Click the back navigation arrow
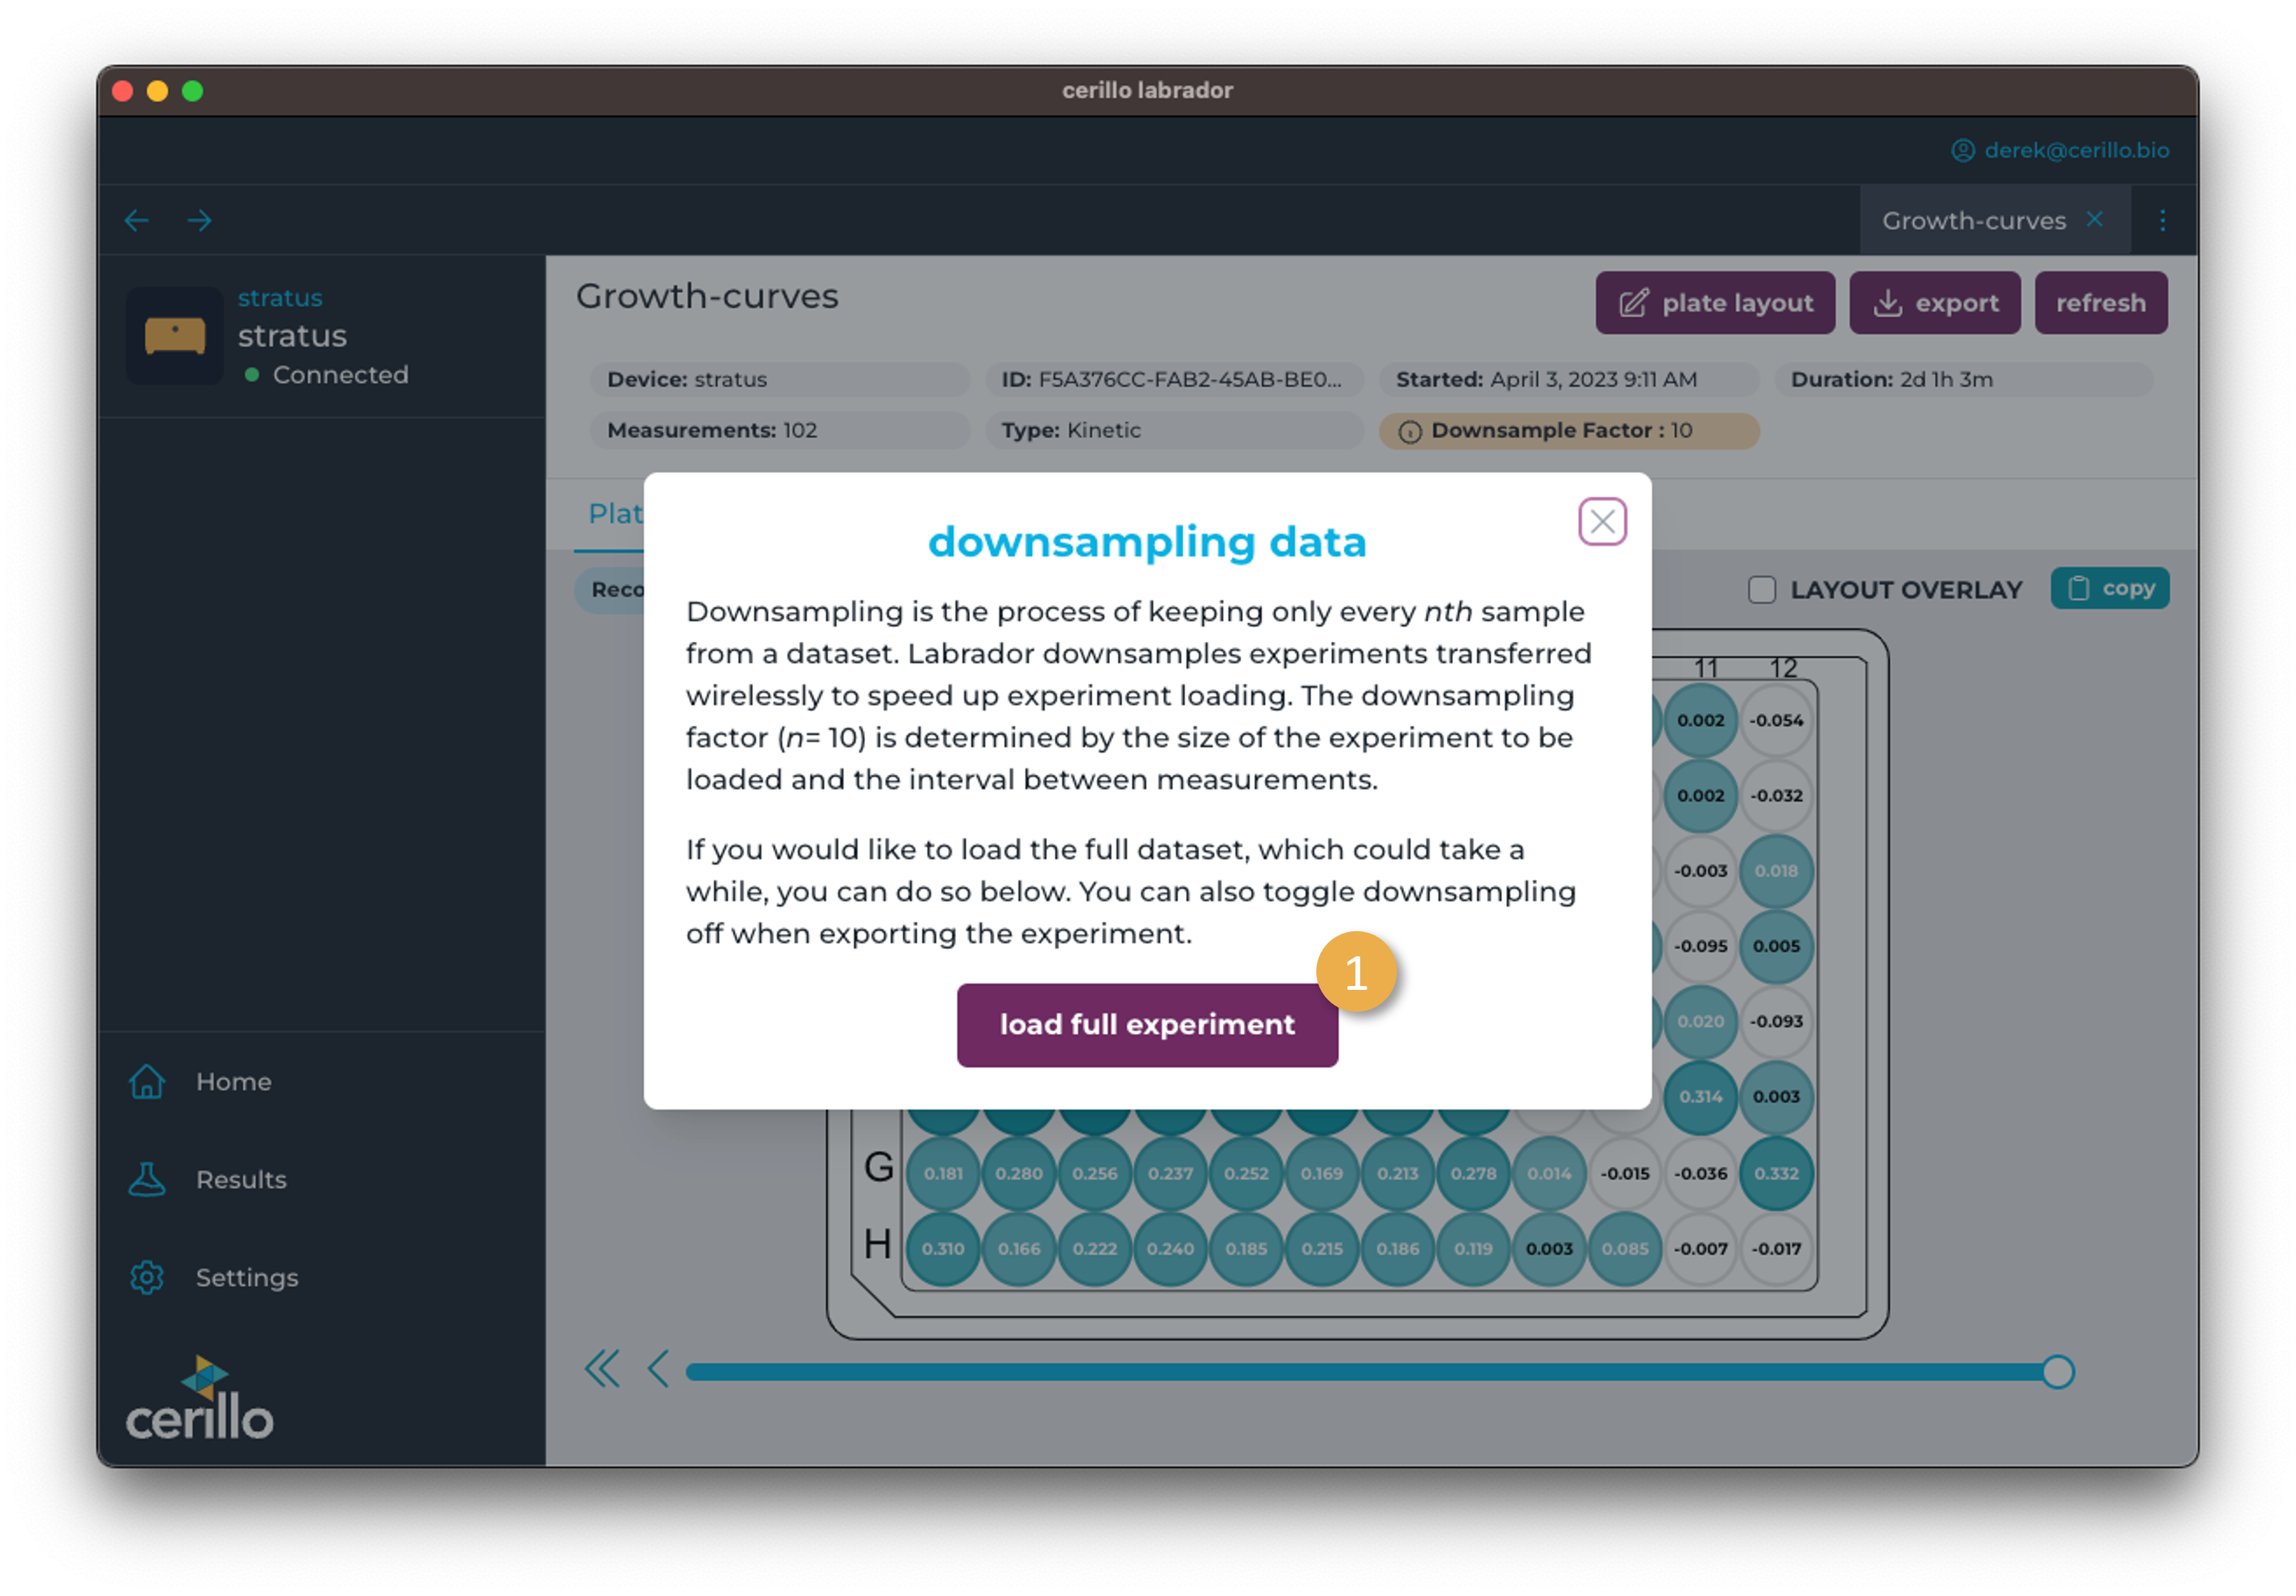 [137, 220]
